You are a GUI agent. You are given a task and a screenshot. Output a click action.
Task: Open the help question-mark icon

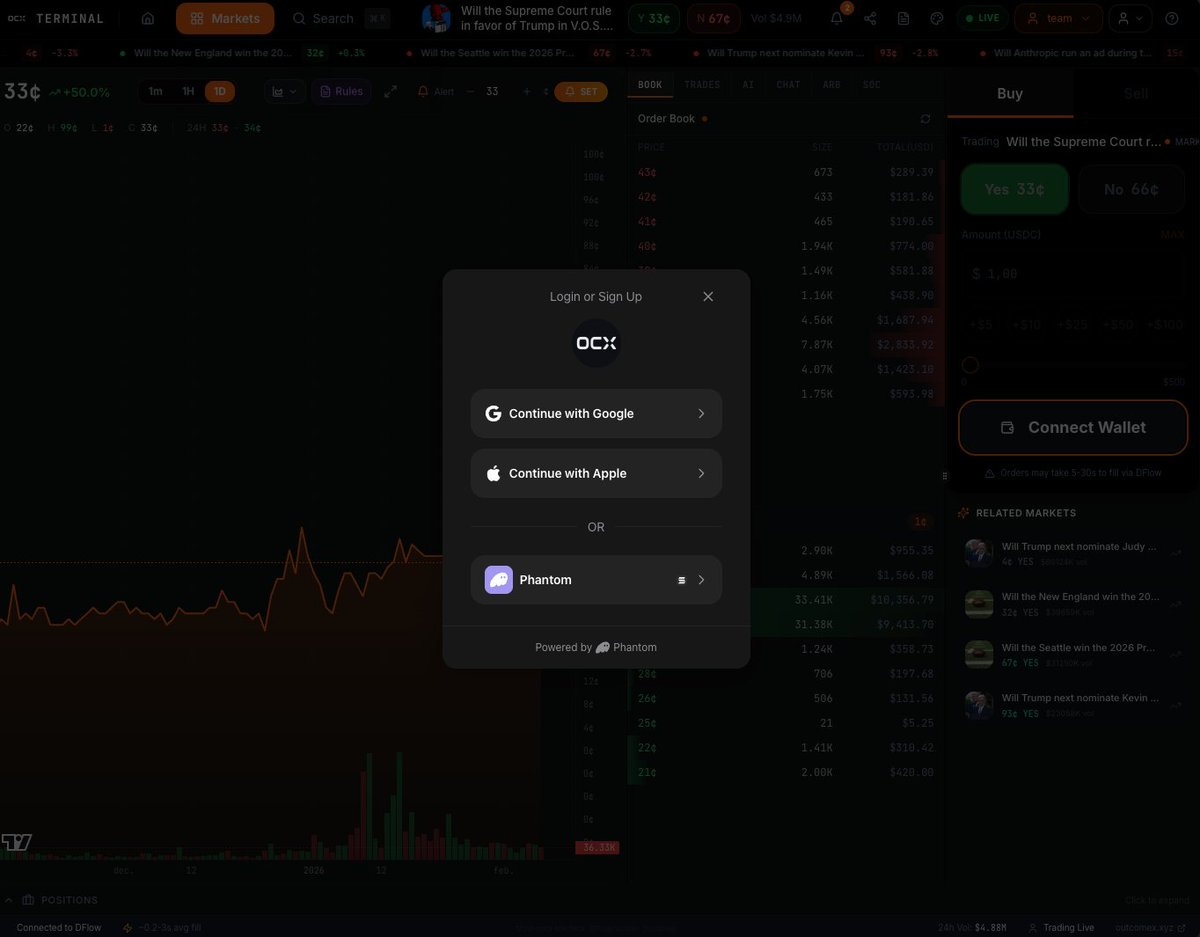point(1172,18)
